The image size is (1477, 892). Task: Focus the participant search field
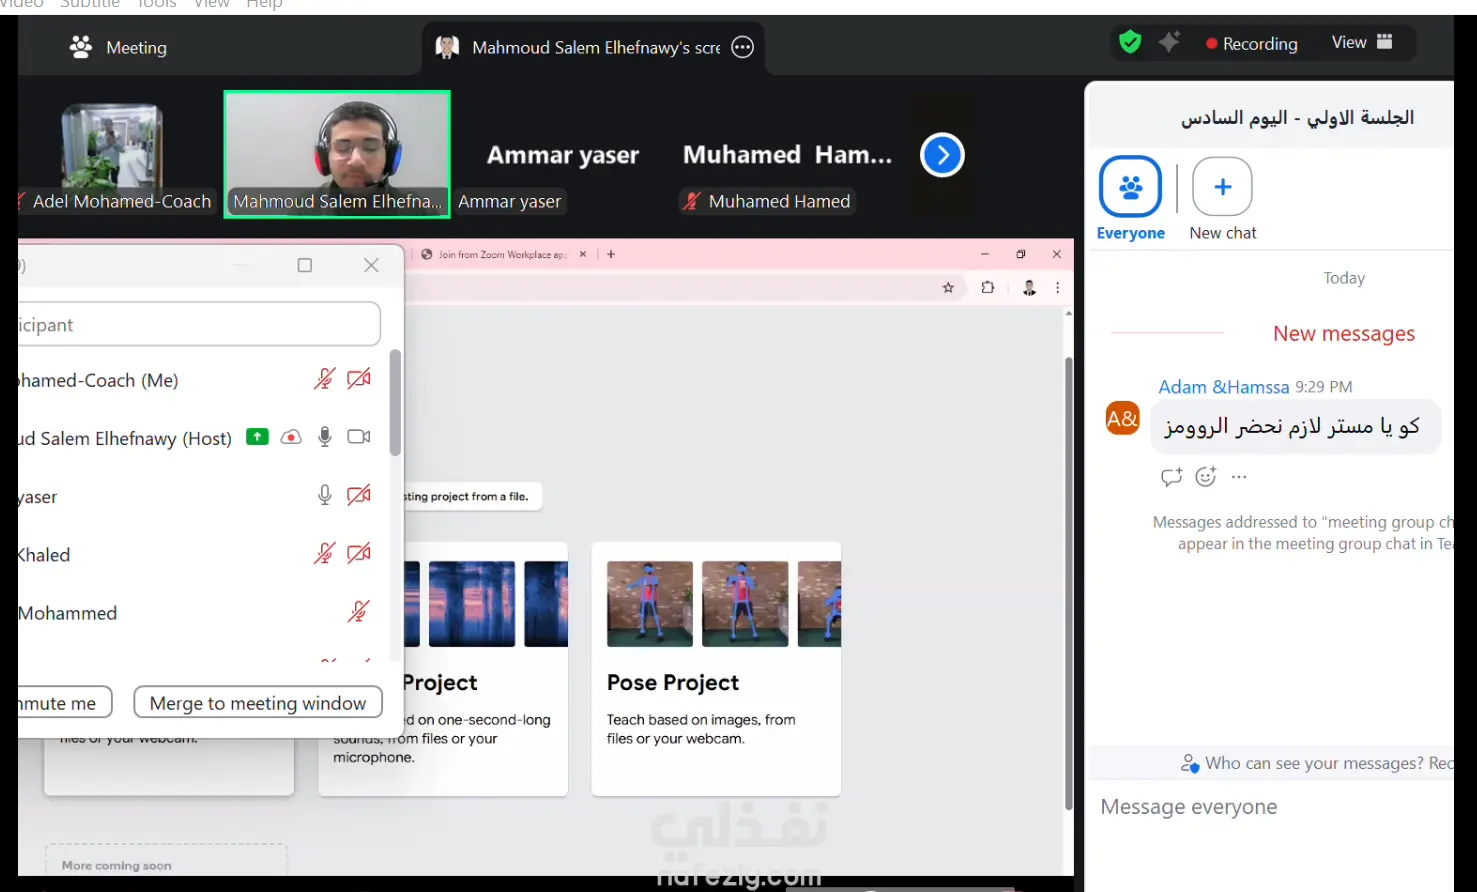pyautogui.click(x=199, y=325)
